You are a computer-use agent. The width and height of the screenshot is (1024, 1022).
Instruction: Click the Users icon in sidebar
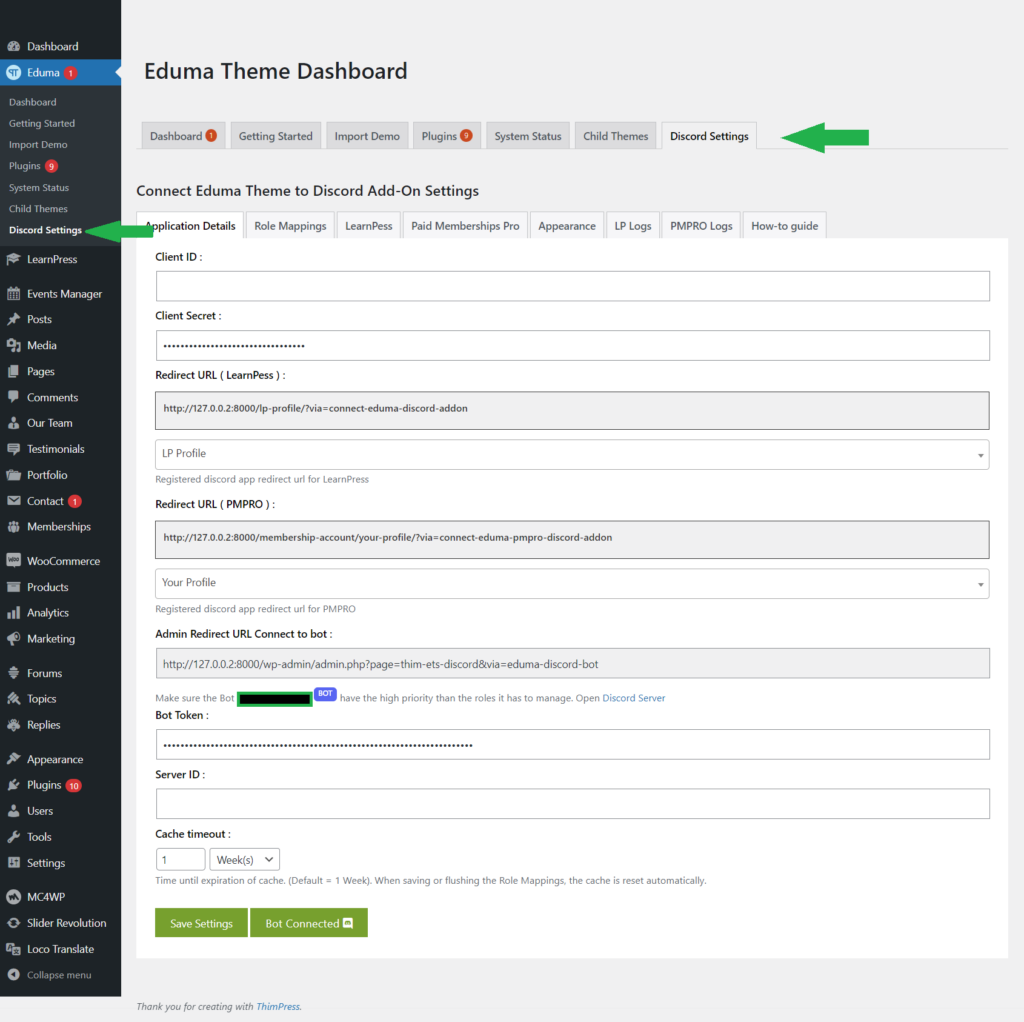coord(14,811)
